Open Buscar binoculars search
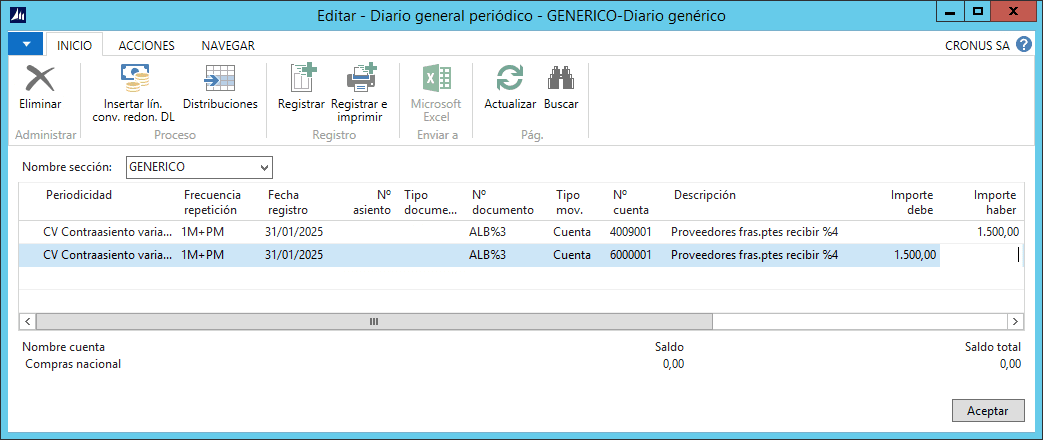The width and height of the screenshot is (1043, 440). coord(561,87)
